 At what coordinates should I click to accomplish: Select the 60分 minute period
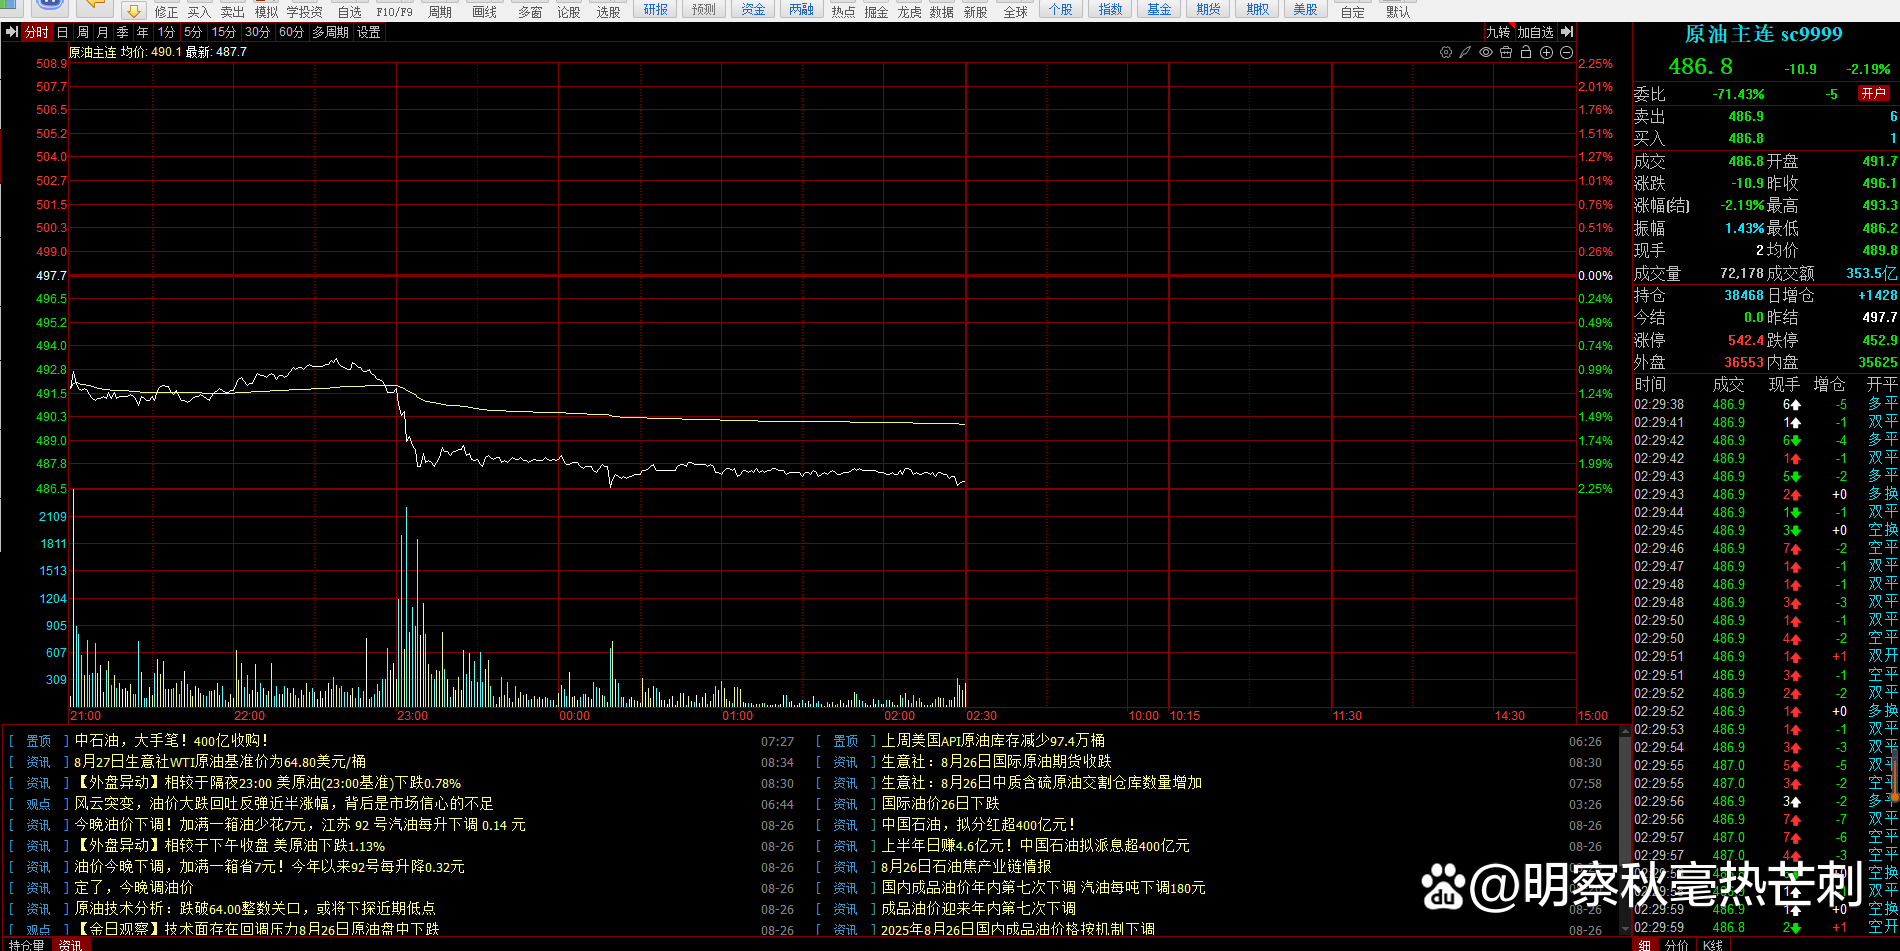(x=292, y=32)
